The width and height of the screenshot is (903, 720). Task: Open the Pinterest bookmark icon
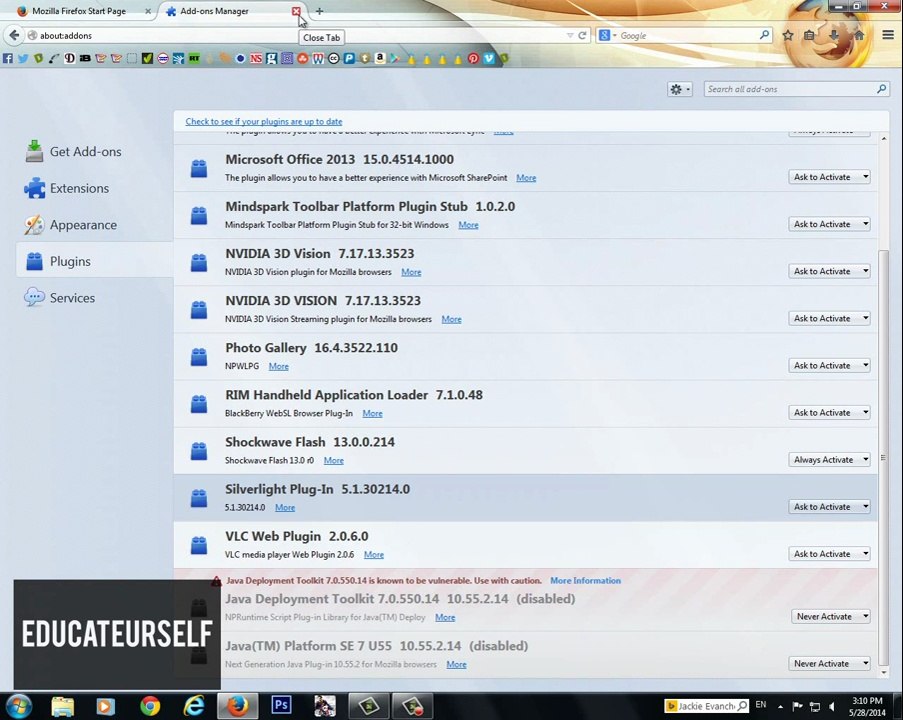(x=473, y=58)
